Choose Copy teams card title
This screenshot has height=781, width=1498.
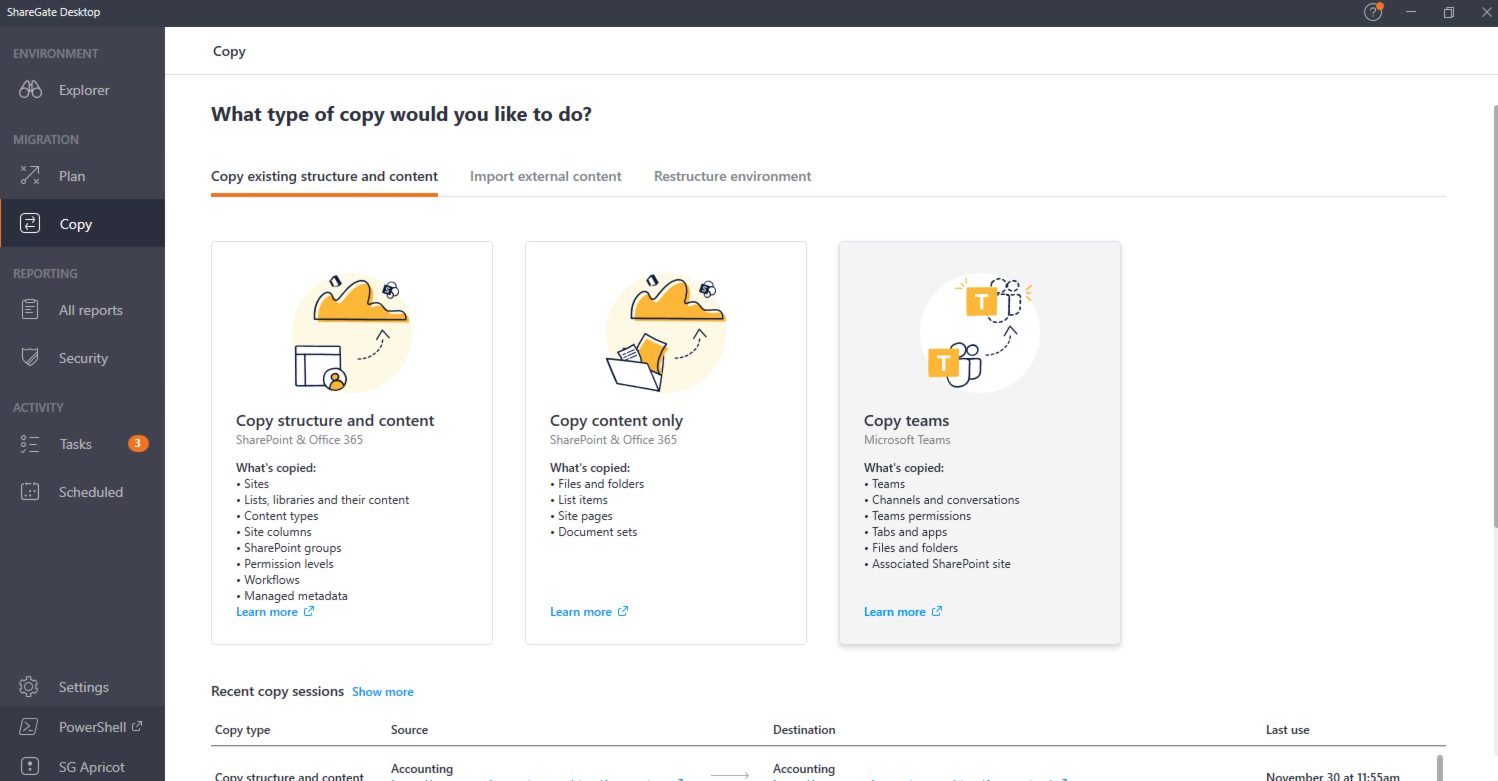pyautogui.click(x=906, y=421)
